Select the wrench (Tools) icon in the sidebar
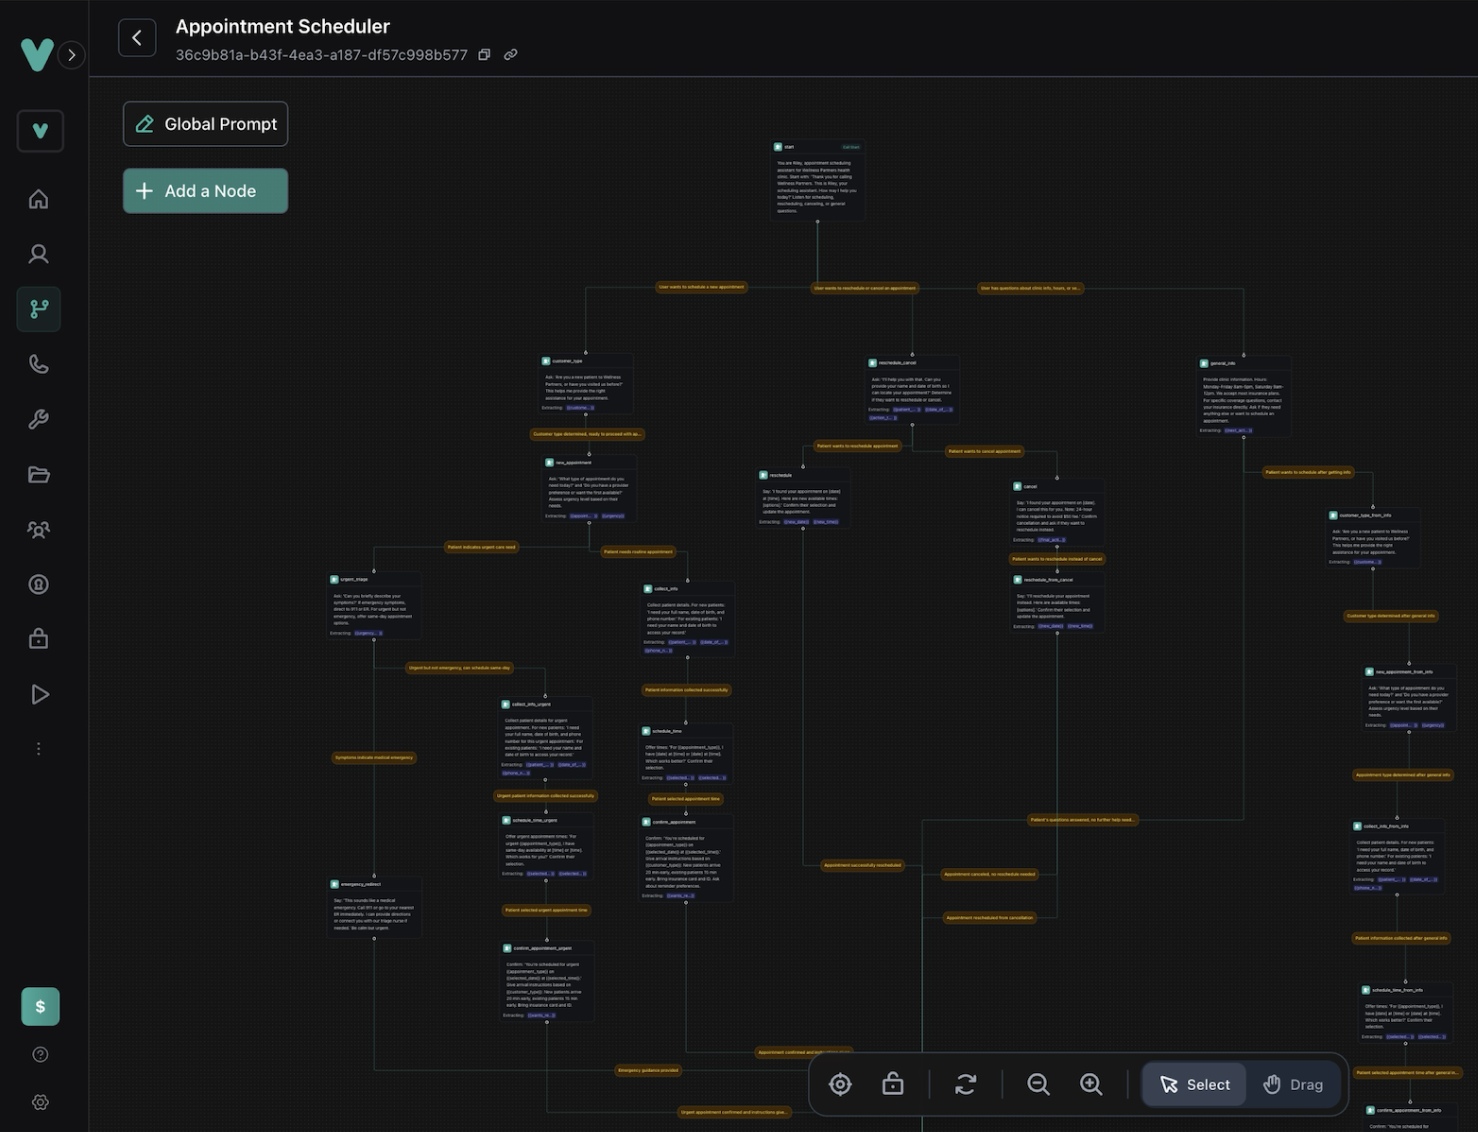Screen dimensions: 1478x1132 39,419
